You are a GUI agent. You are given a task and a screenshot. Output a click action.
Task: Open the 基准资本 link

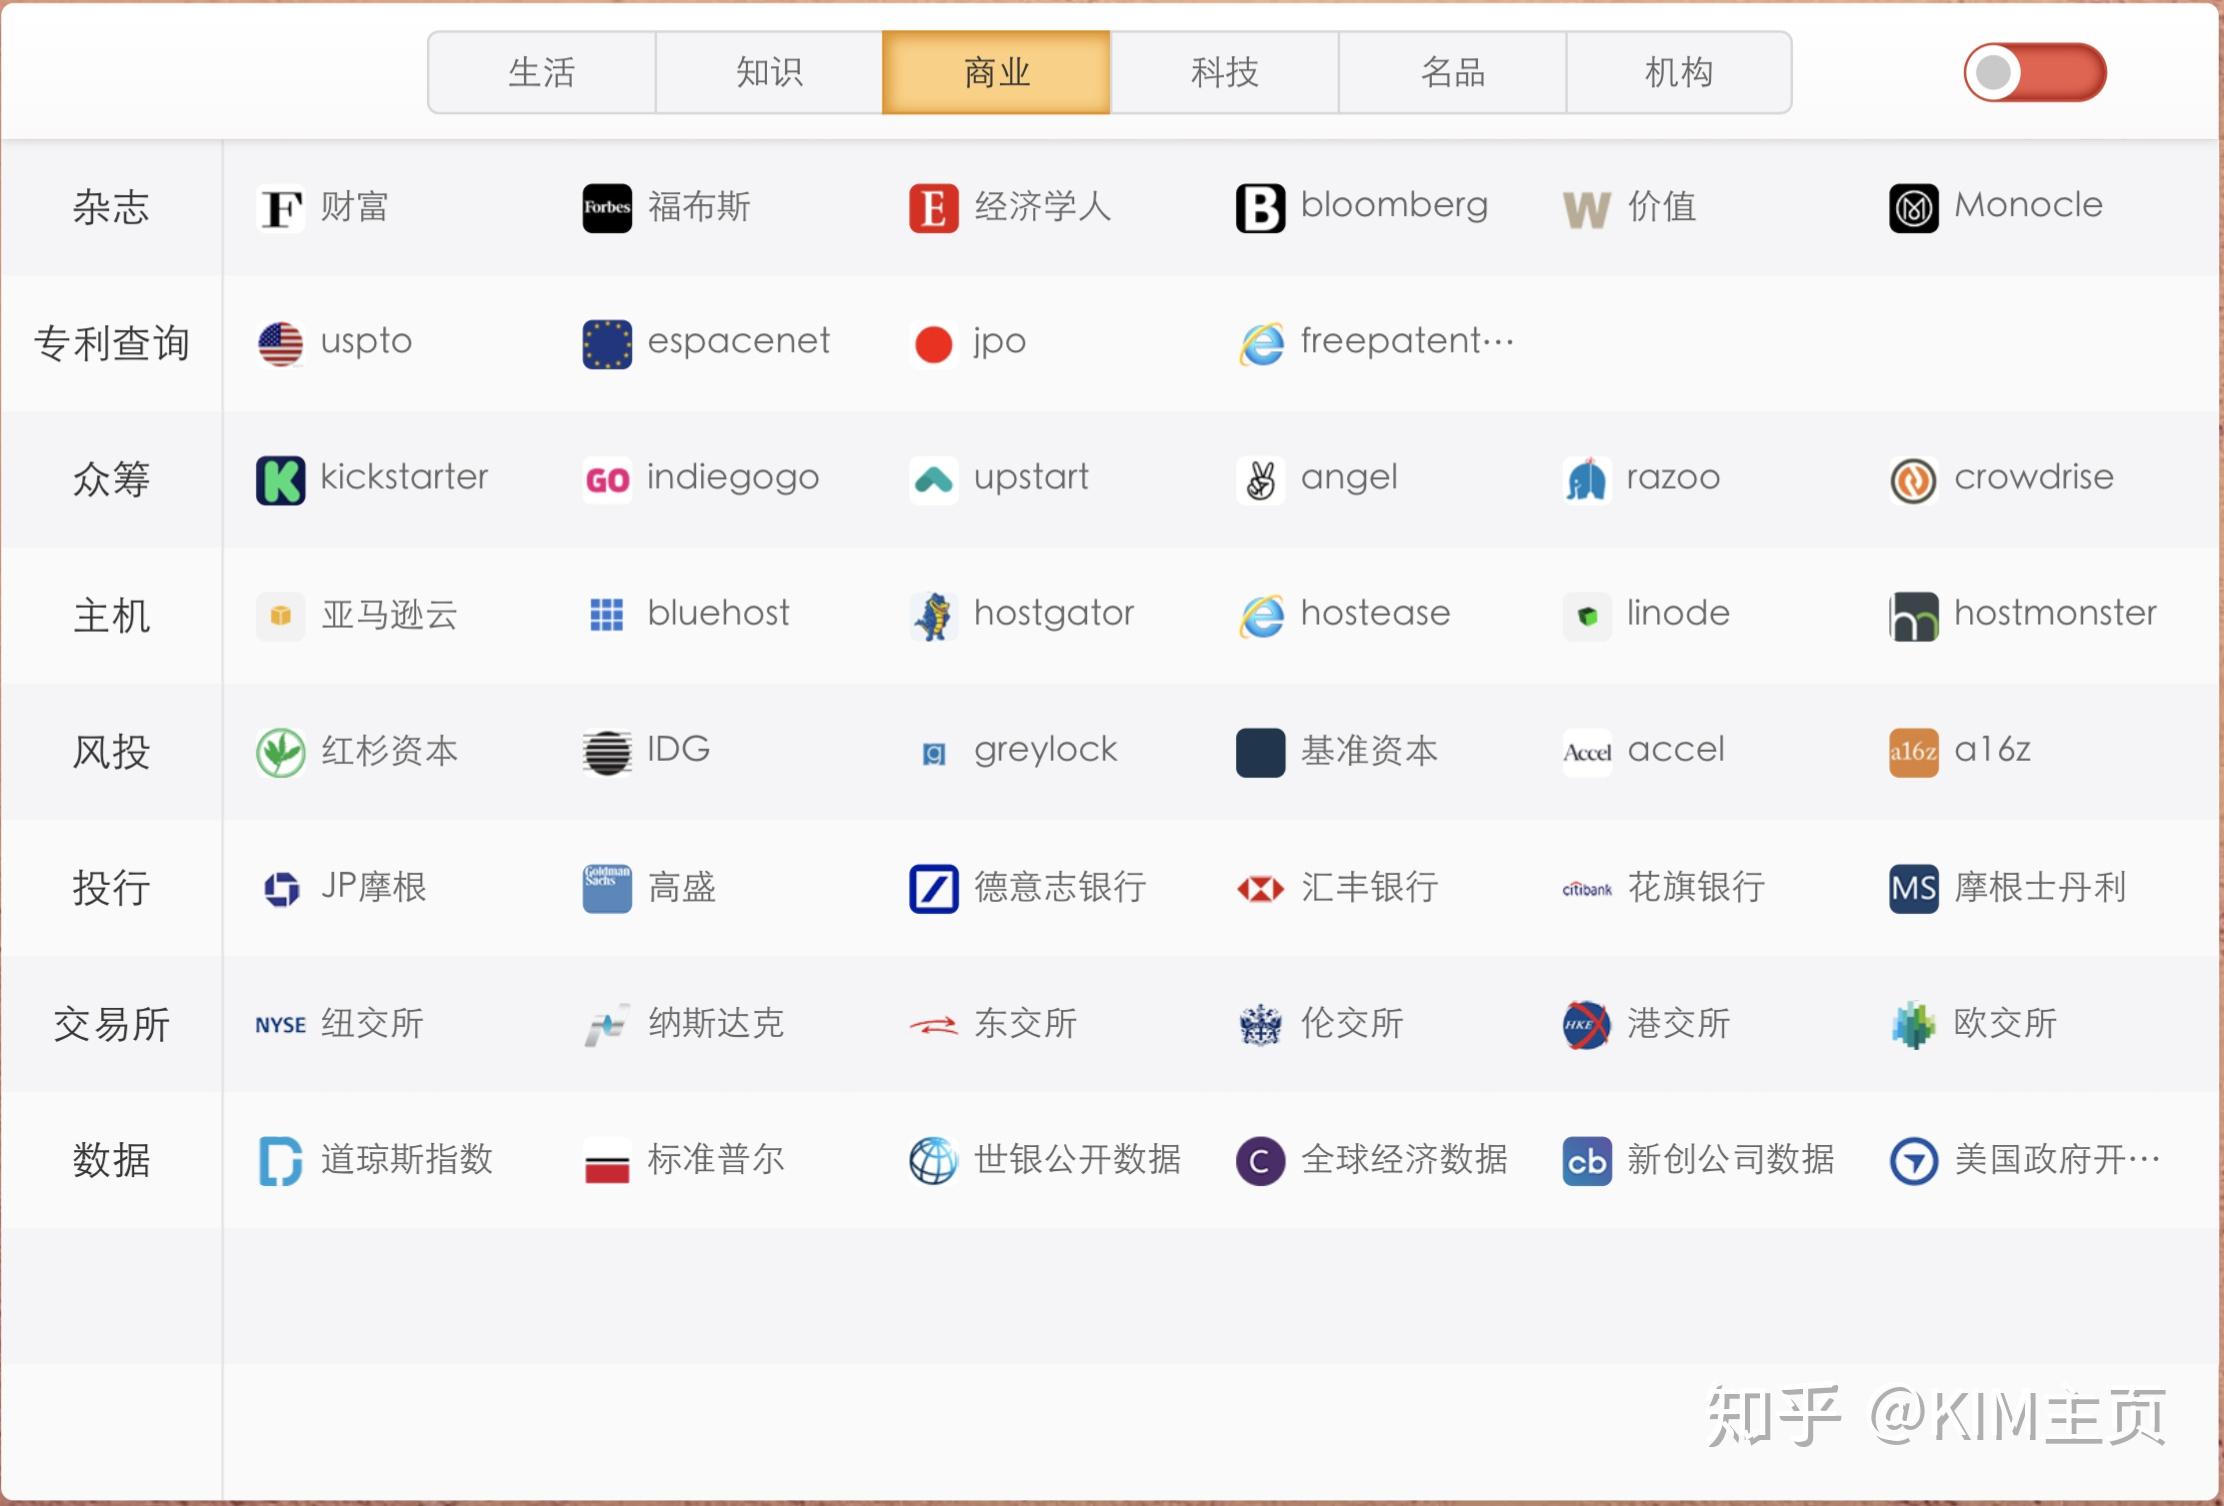pos(1369,750)
